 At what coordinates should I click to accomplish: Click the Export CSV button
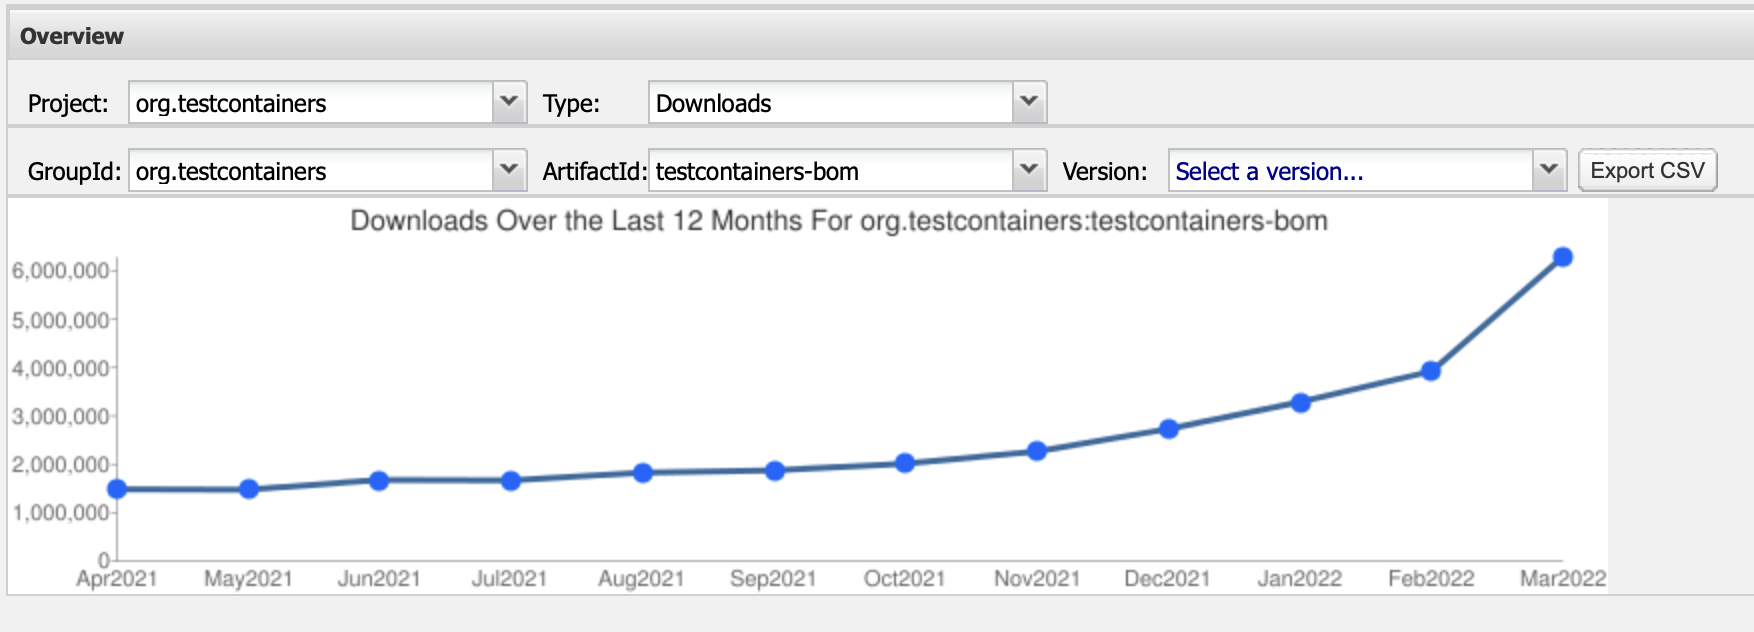(x=1647, y=170)
